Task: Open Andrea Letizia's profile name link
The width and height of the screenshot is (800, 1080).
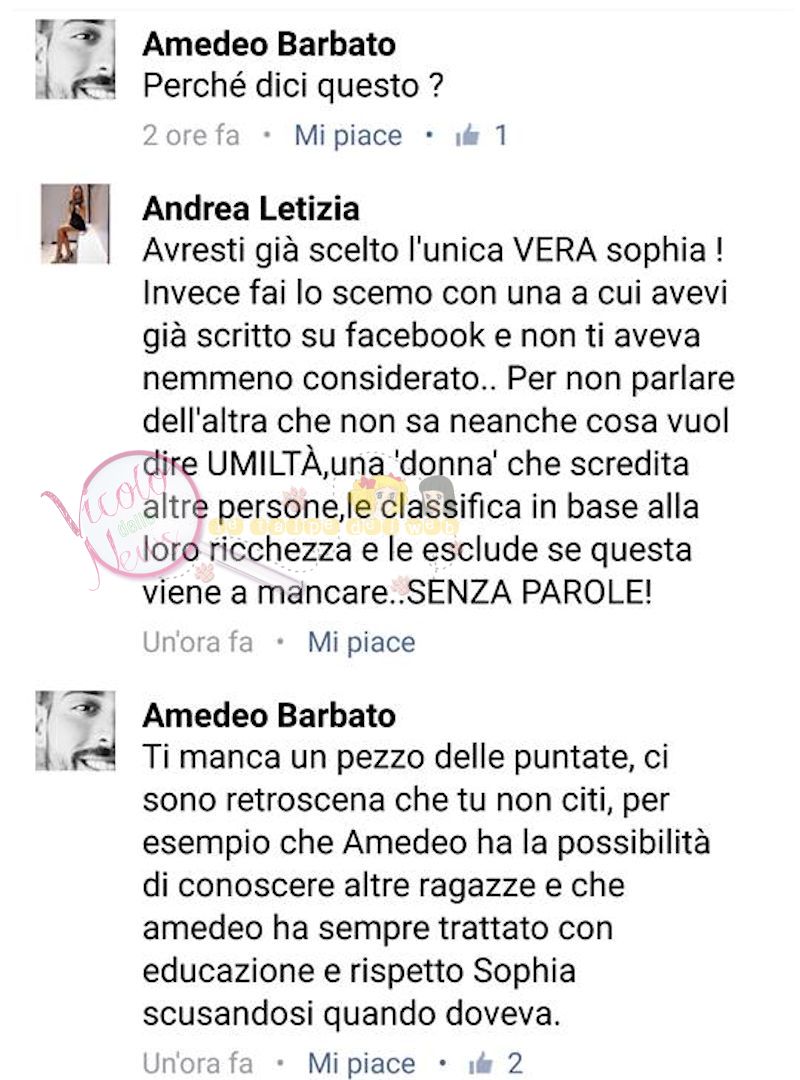Action: (x=251, y=209)
